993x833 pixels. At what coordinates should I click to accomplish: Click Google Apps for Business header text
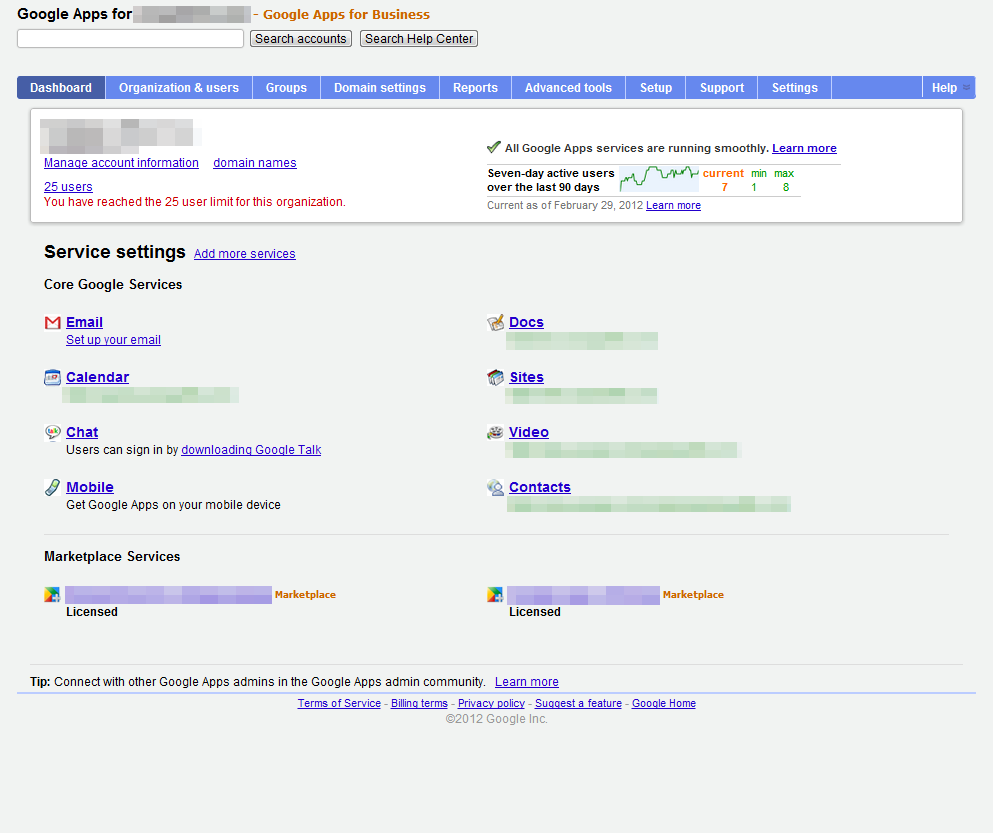346,15
